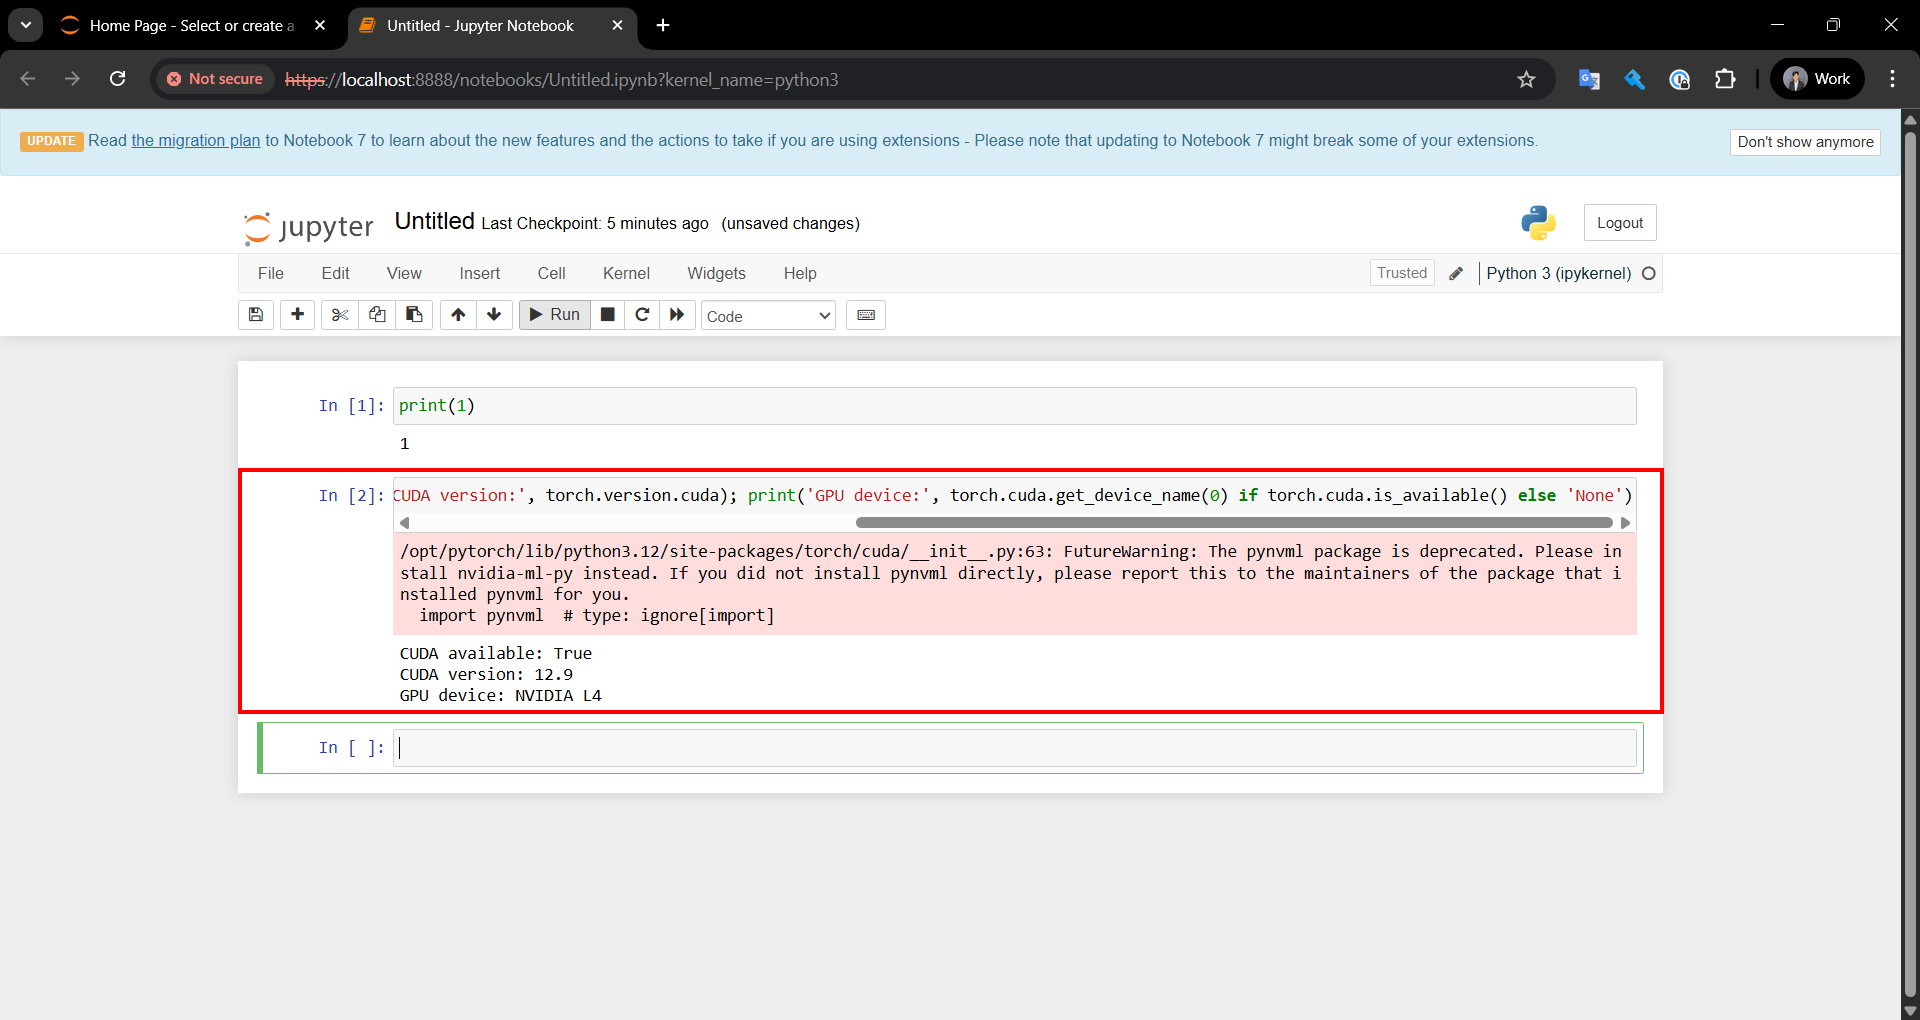The image size is (1920, 1020).
Task: Copy selected cells icon
Action: click(x=377, y=315)
